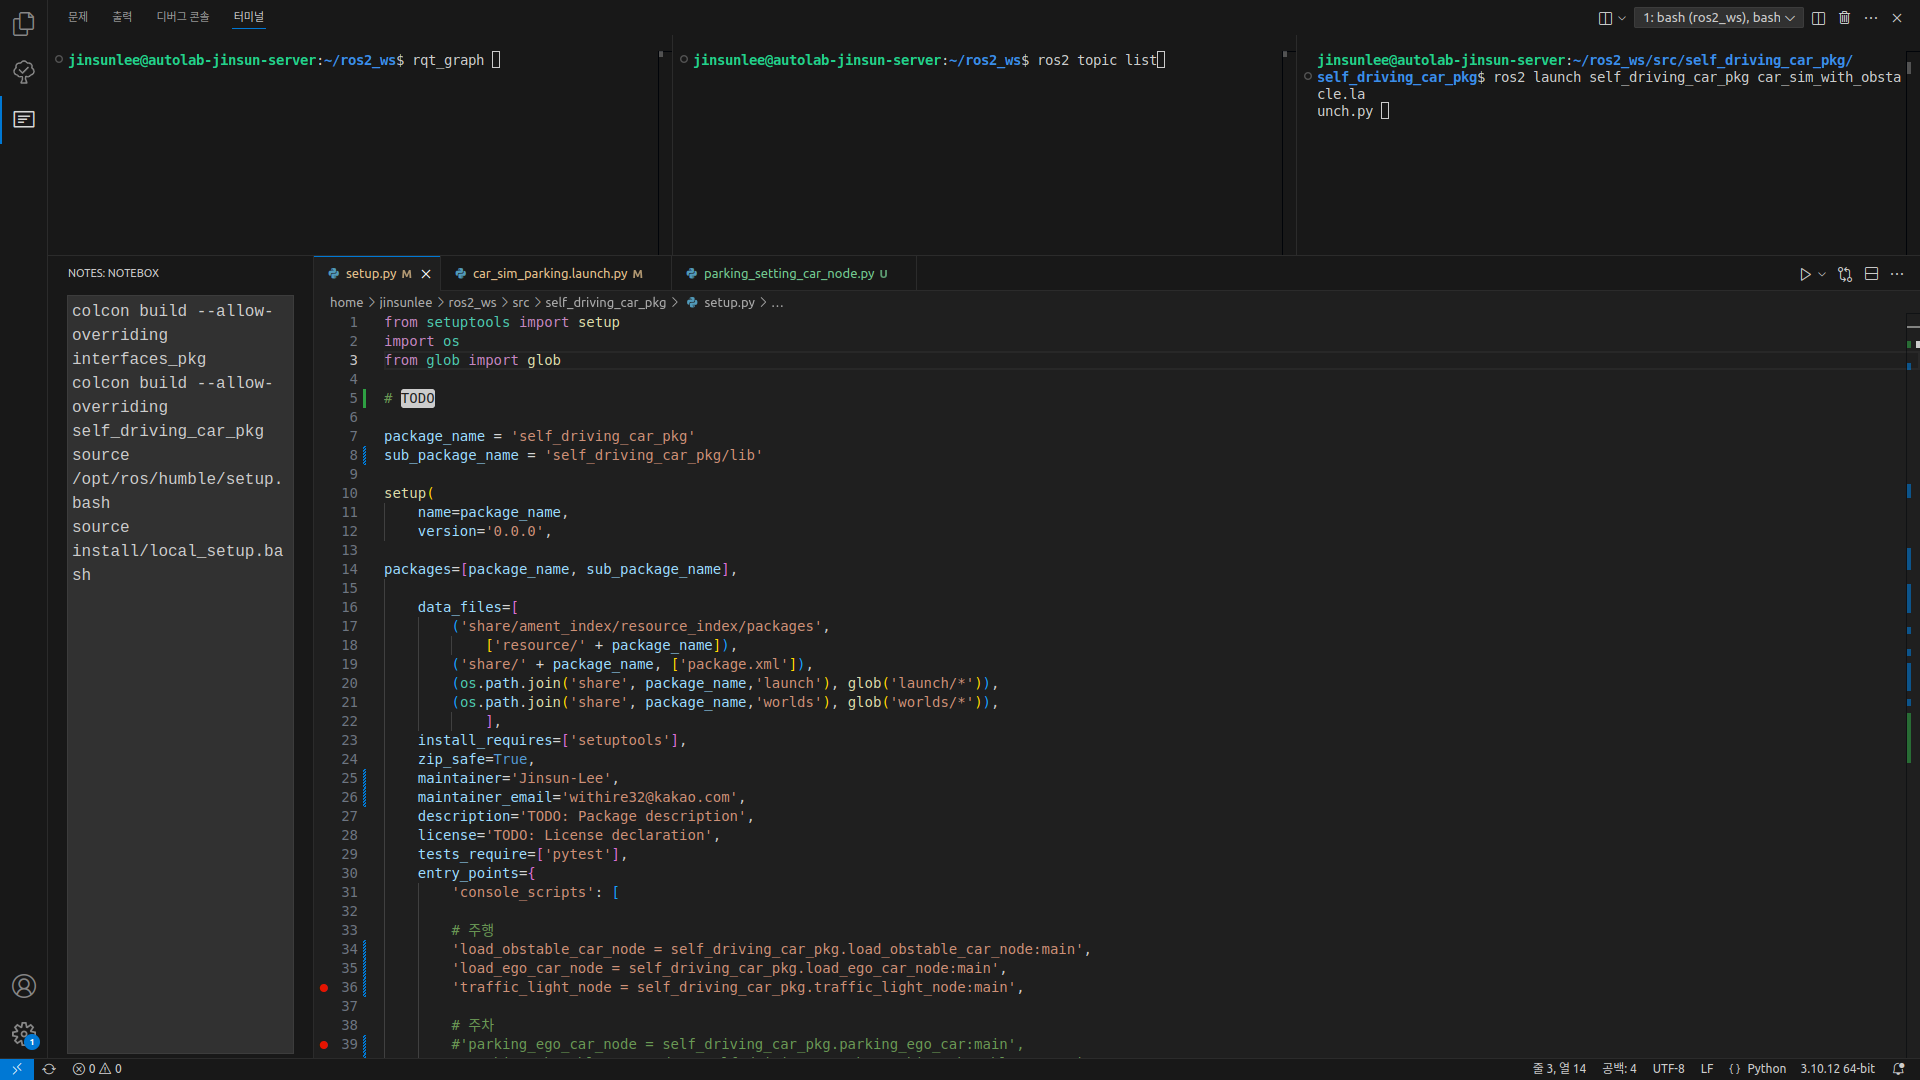Split the editor with layout icon

pos(1872,274)
